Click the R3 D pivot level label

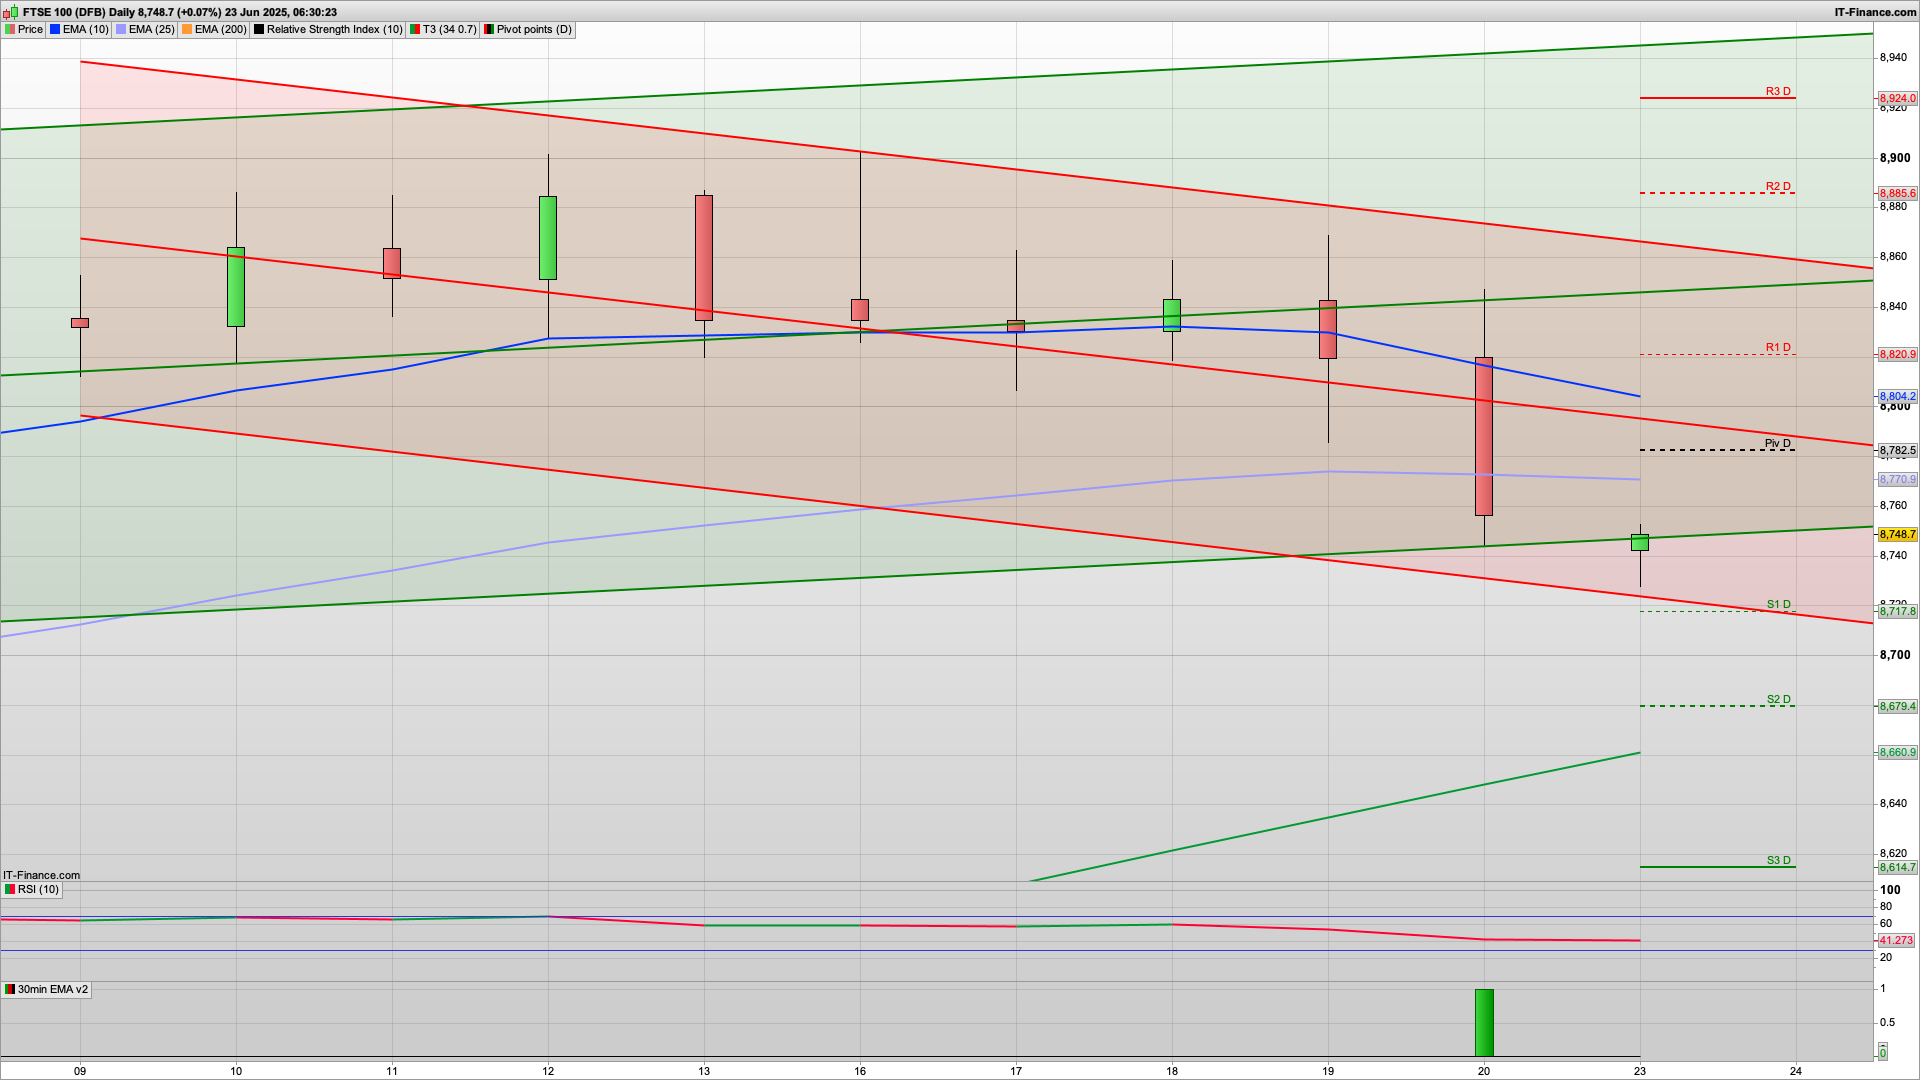[1777, 91]
